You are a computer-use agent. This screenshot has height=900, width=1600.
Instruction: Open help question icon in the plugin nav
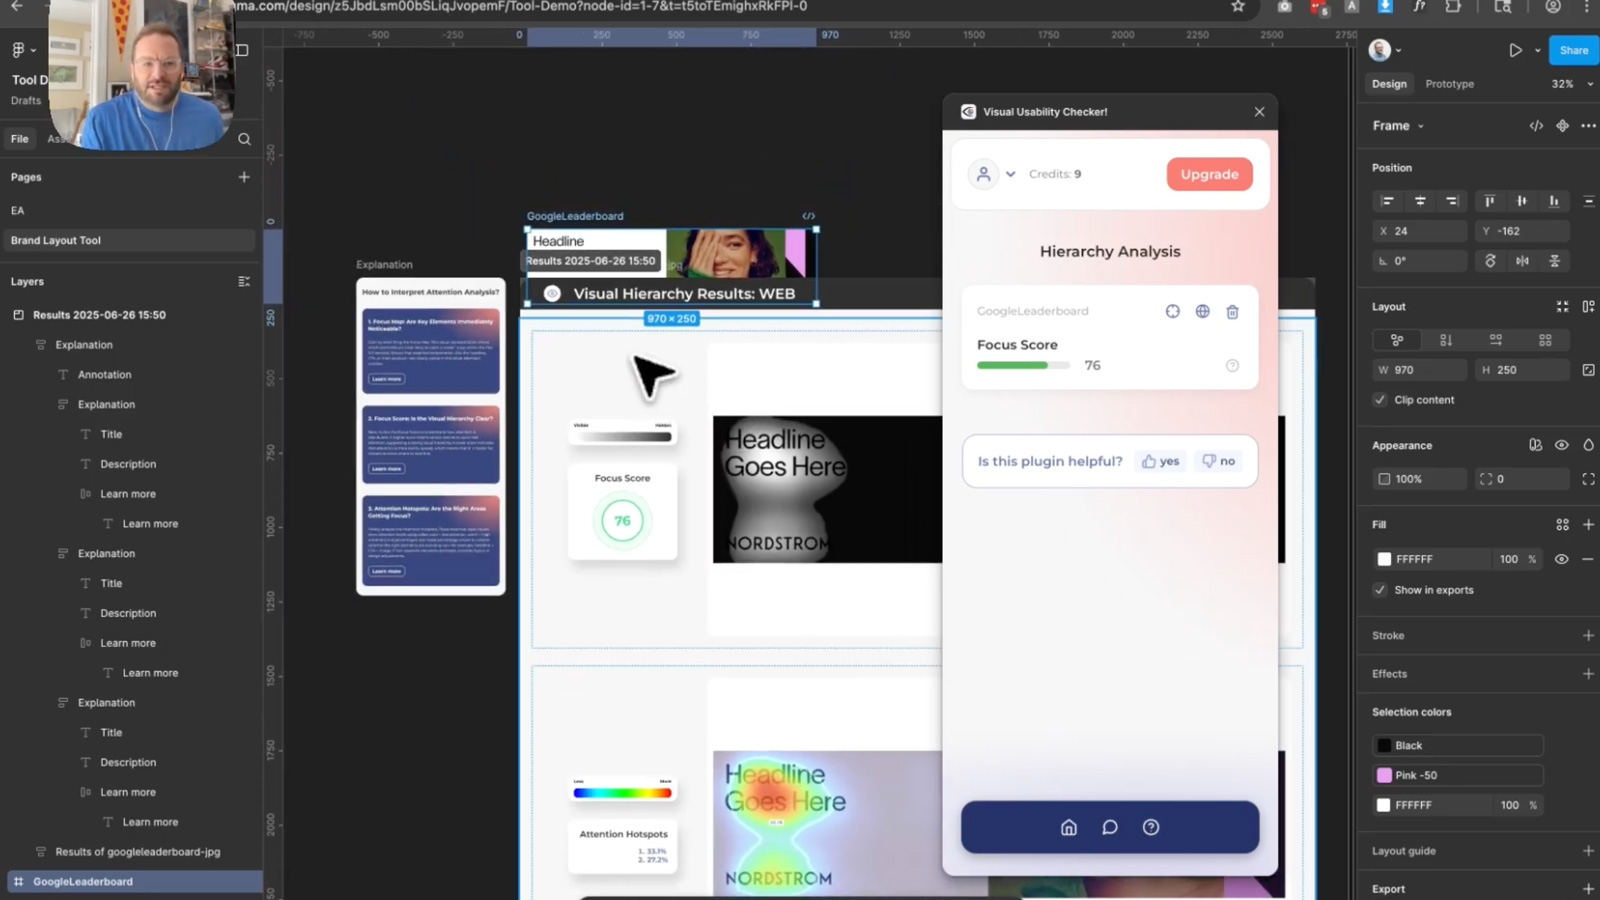click(1151, 827)
